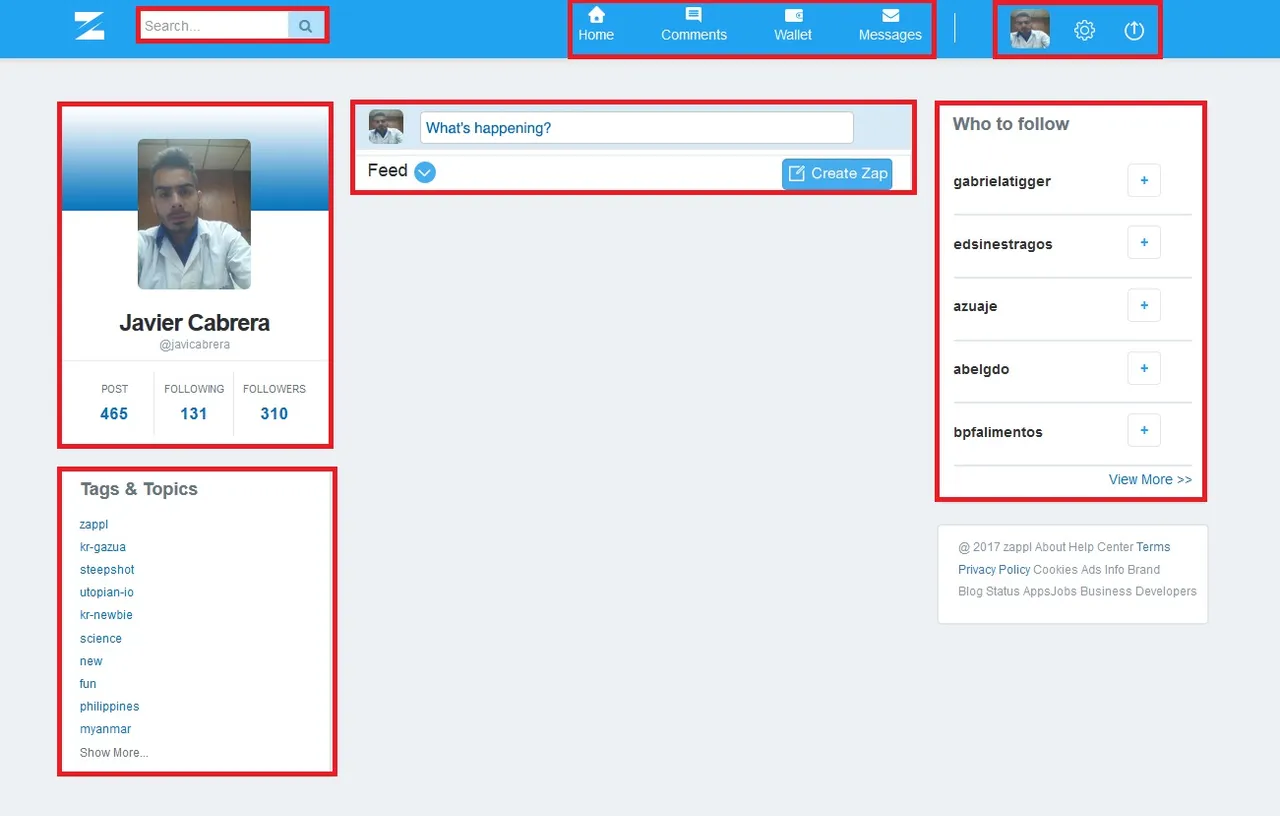View the 131 following count
The image size is (1280, 816).
pos(194,414)
